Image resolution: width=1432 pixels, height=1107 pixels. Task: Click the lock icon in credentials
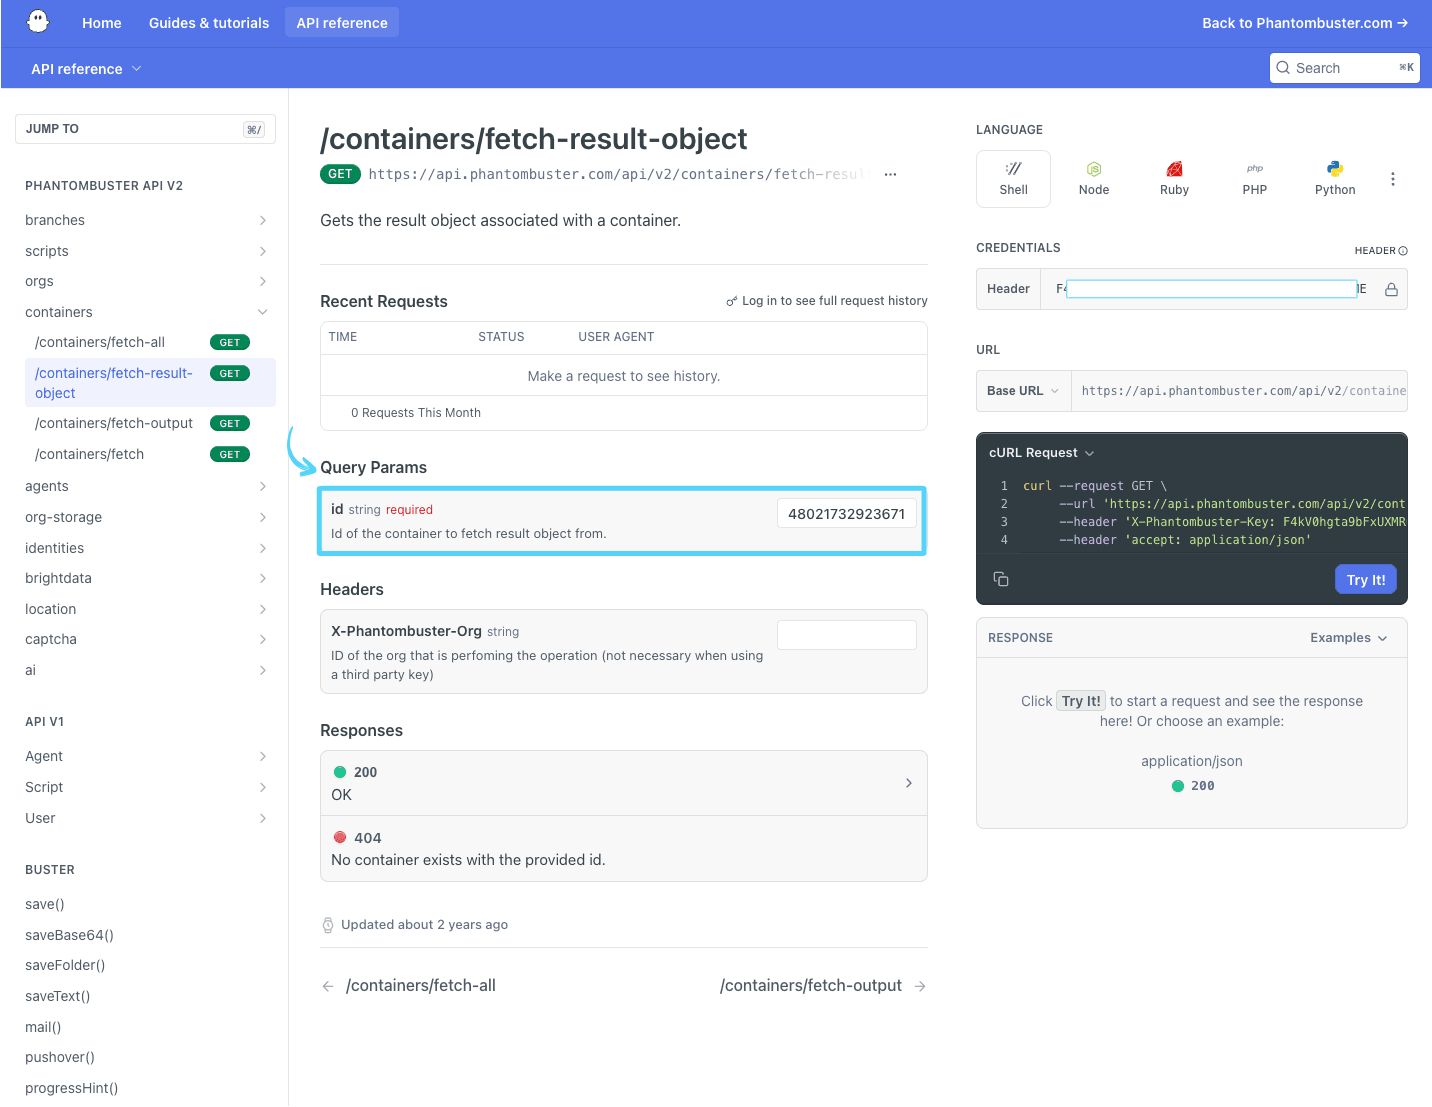point(1391,289)
